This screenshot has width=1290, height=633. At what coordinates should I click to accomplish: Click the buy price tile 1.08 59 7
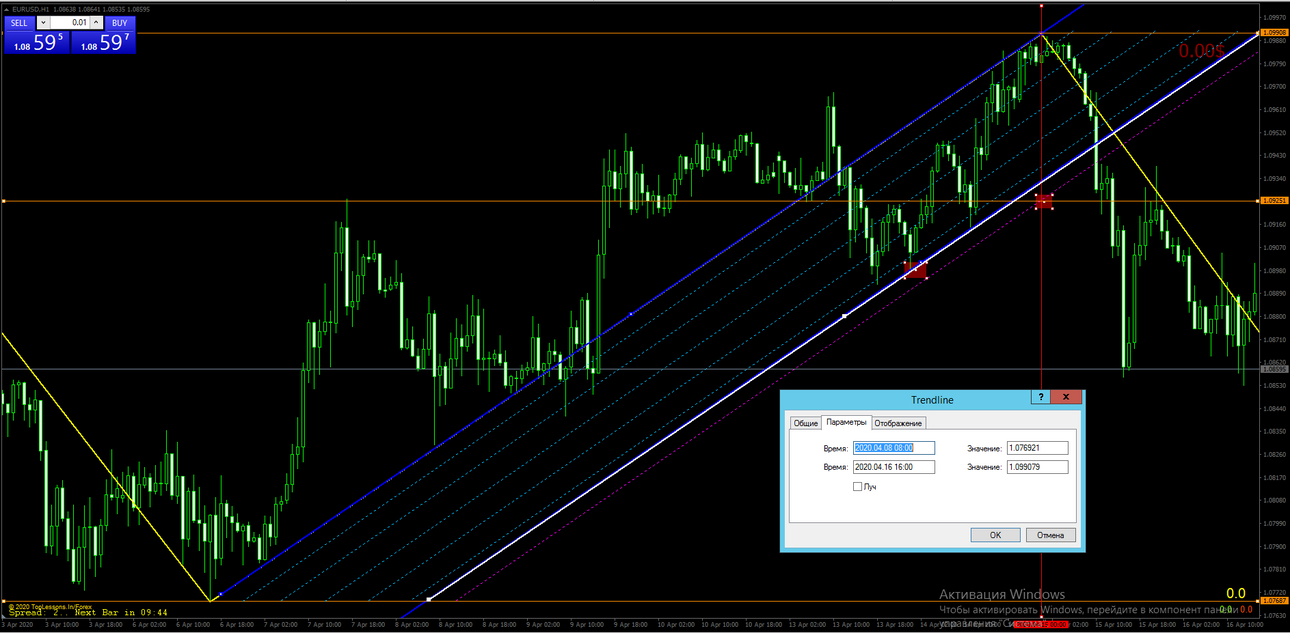(x=104, y=42)
